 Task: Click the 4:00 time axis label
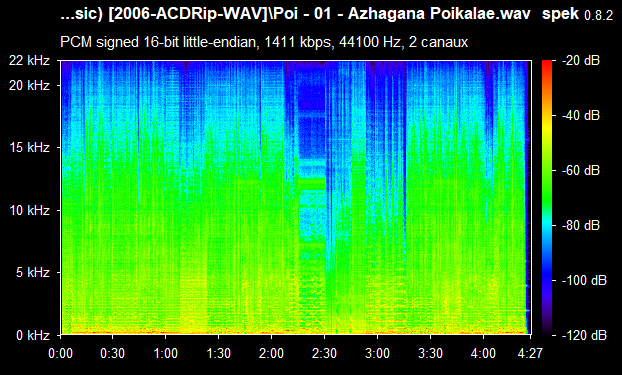[x=483, y=353]
